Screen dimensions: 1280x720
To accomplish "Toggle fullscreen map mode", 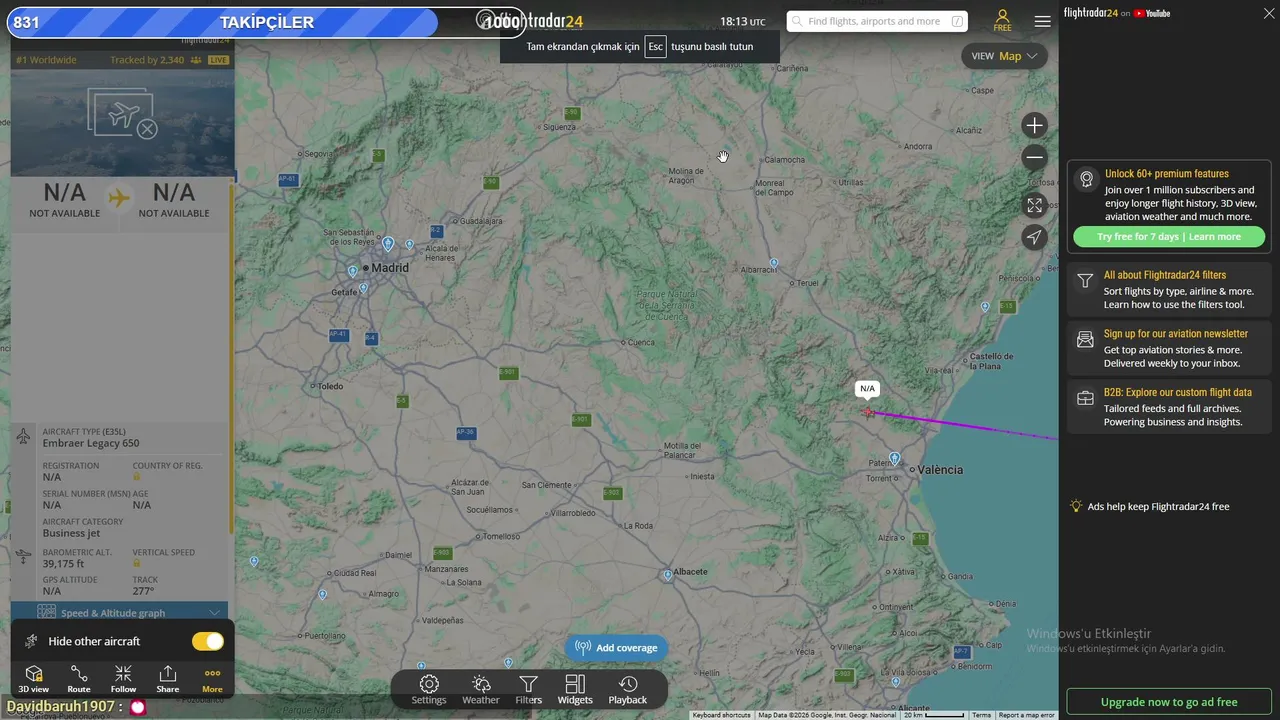I will [x=1035, y=205].
